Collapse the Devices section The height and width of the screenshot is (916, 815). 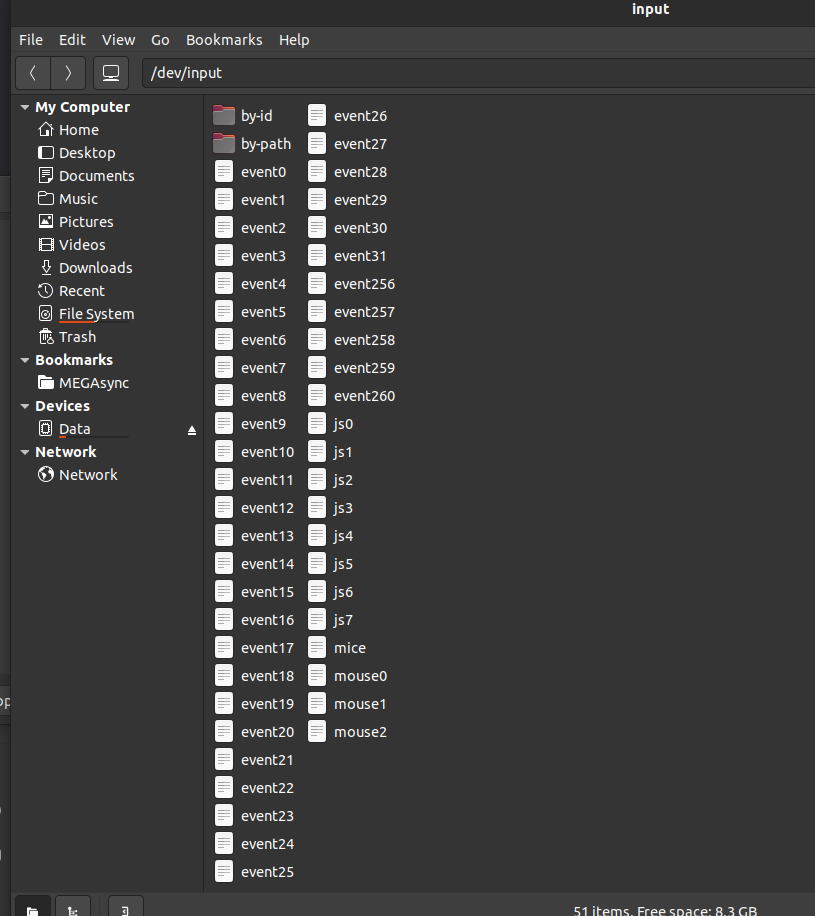tap(25, 406)
